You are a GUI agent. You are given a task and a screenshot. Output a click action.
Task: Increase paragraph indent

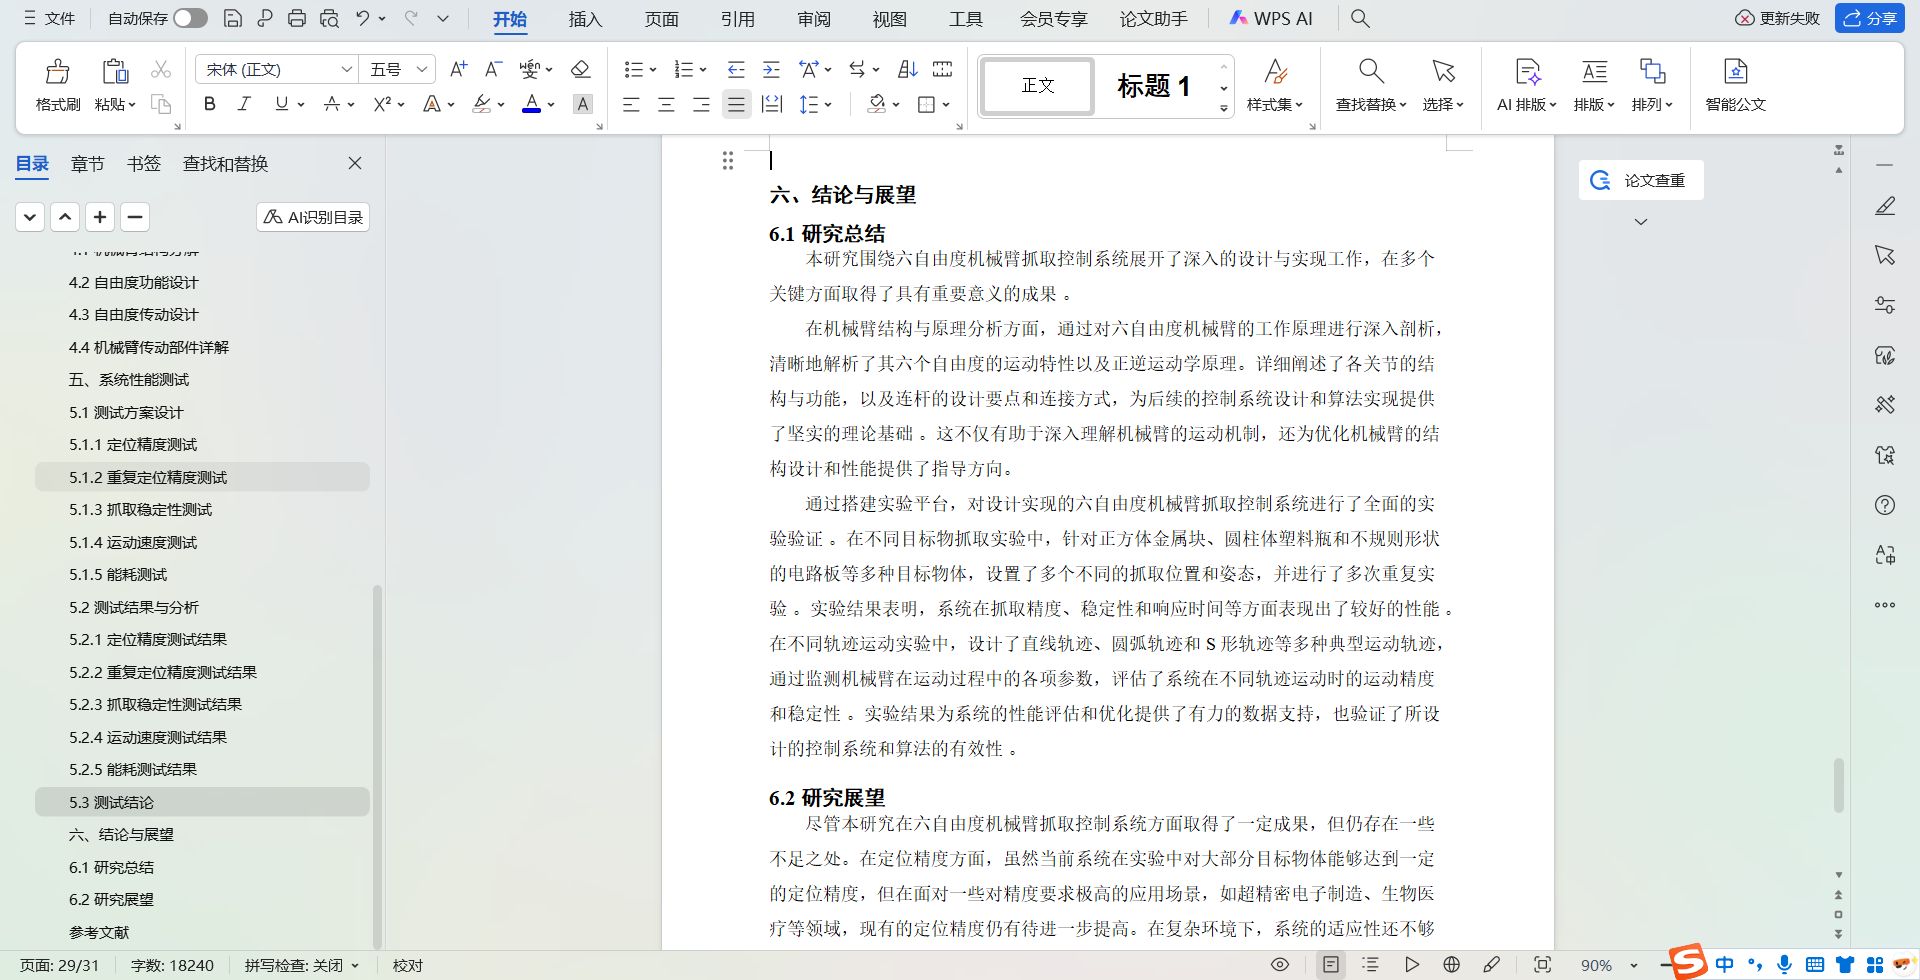[771, 69]
